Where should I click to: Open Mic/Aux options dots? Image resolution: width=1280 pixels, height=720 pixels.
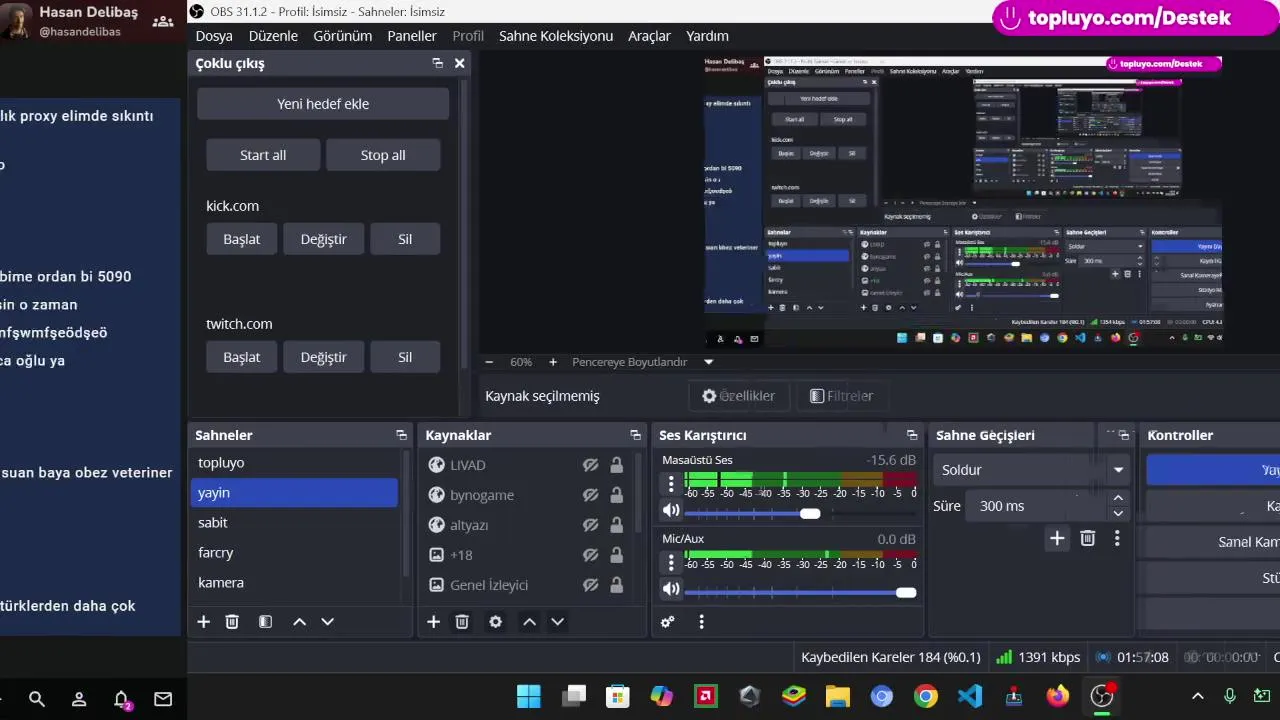pyautogui.click(x=671, y=563)
